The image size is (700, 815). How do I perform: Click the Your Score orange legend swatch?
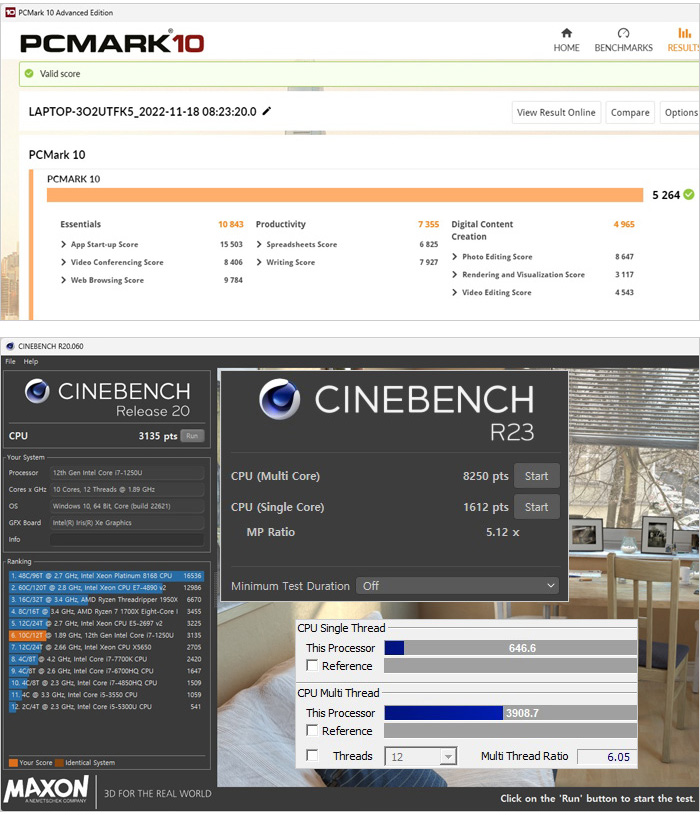[x=13, y=763]
